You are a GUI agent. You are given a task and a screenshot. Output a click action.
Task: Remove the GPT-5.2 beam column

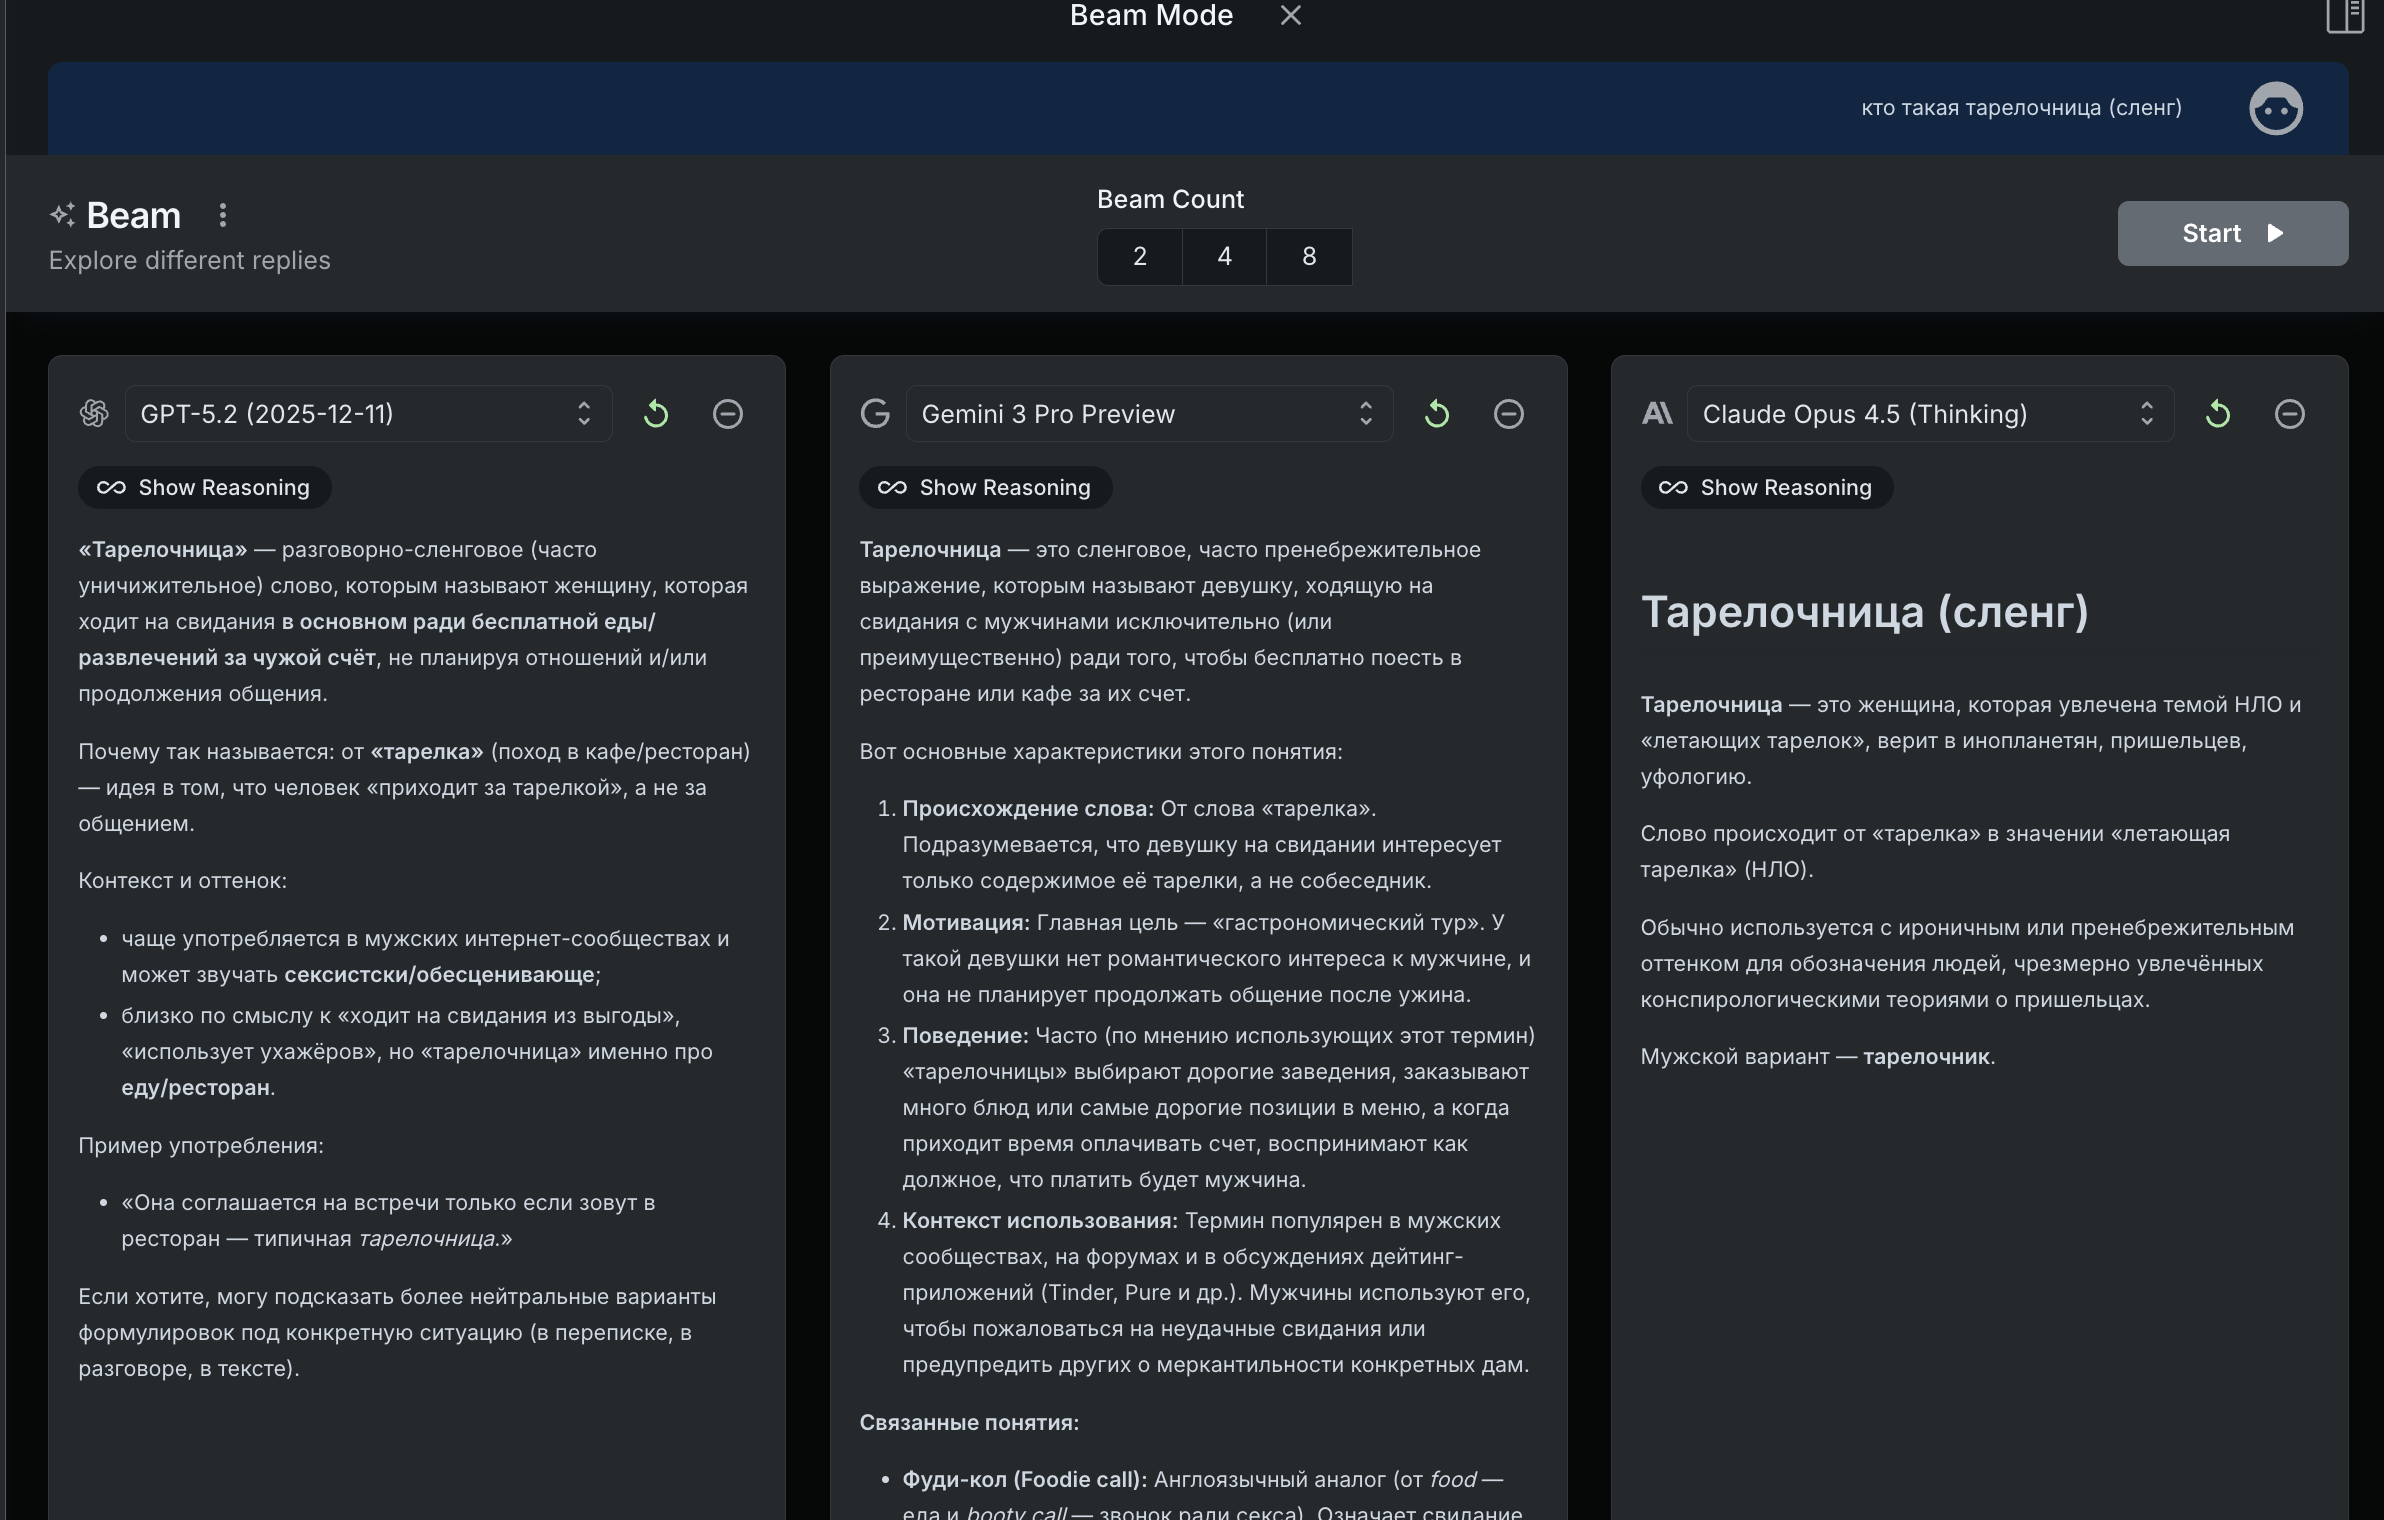coord(727,414)
